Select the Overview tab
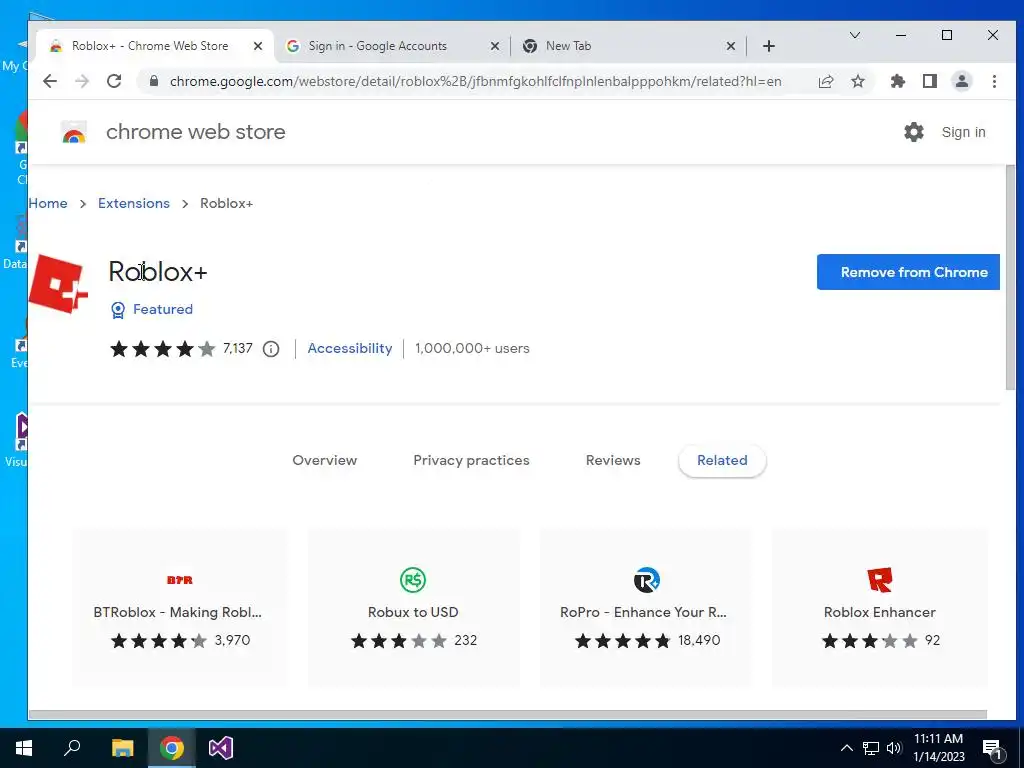This screenshot has width=1024, height=768. (325, 460)
